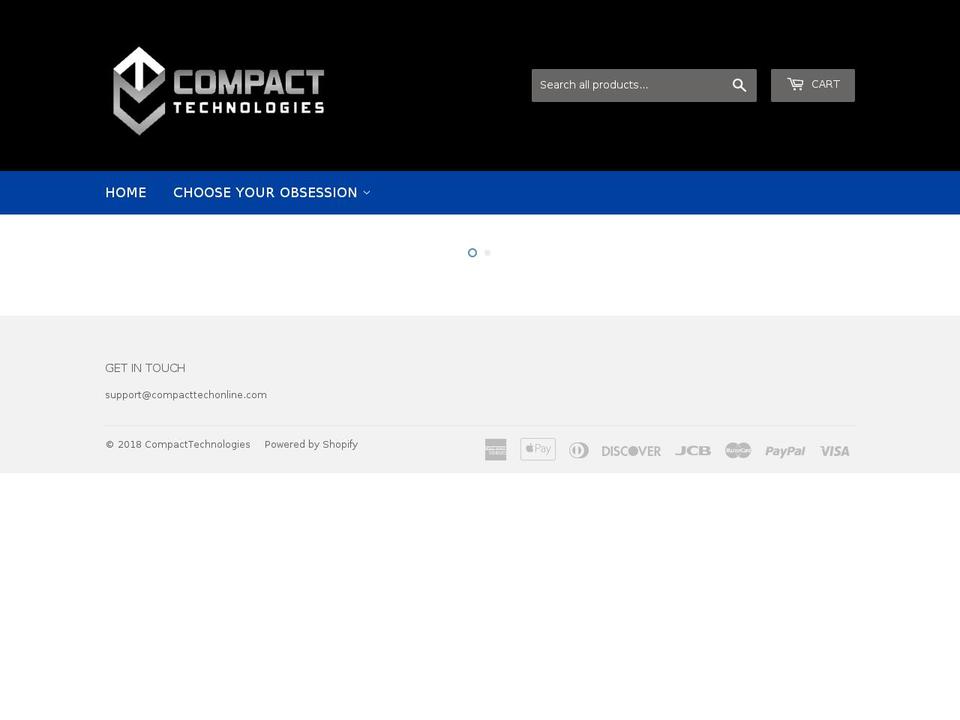Select the first slideshow dot
960x720 pixels.
click(472, 252)
